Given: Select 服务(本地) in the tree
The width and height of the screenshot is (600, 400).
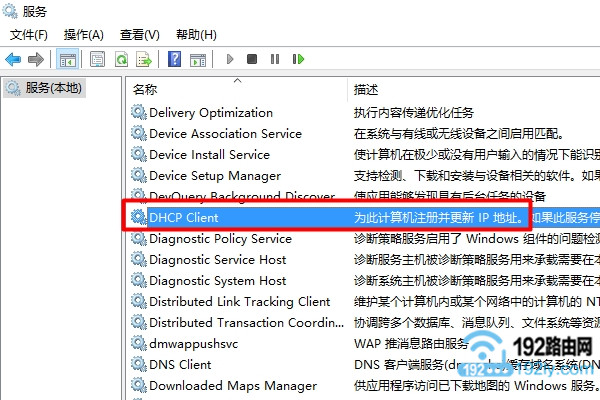Looking at the screenshot, I should tap(44, 88).
